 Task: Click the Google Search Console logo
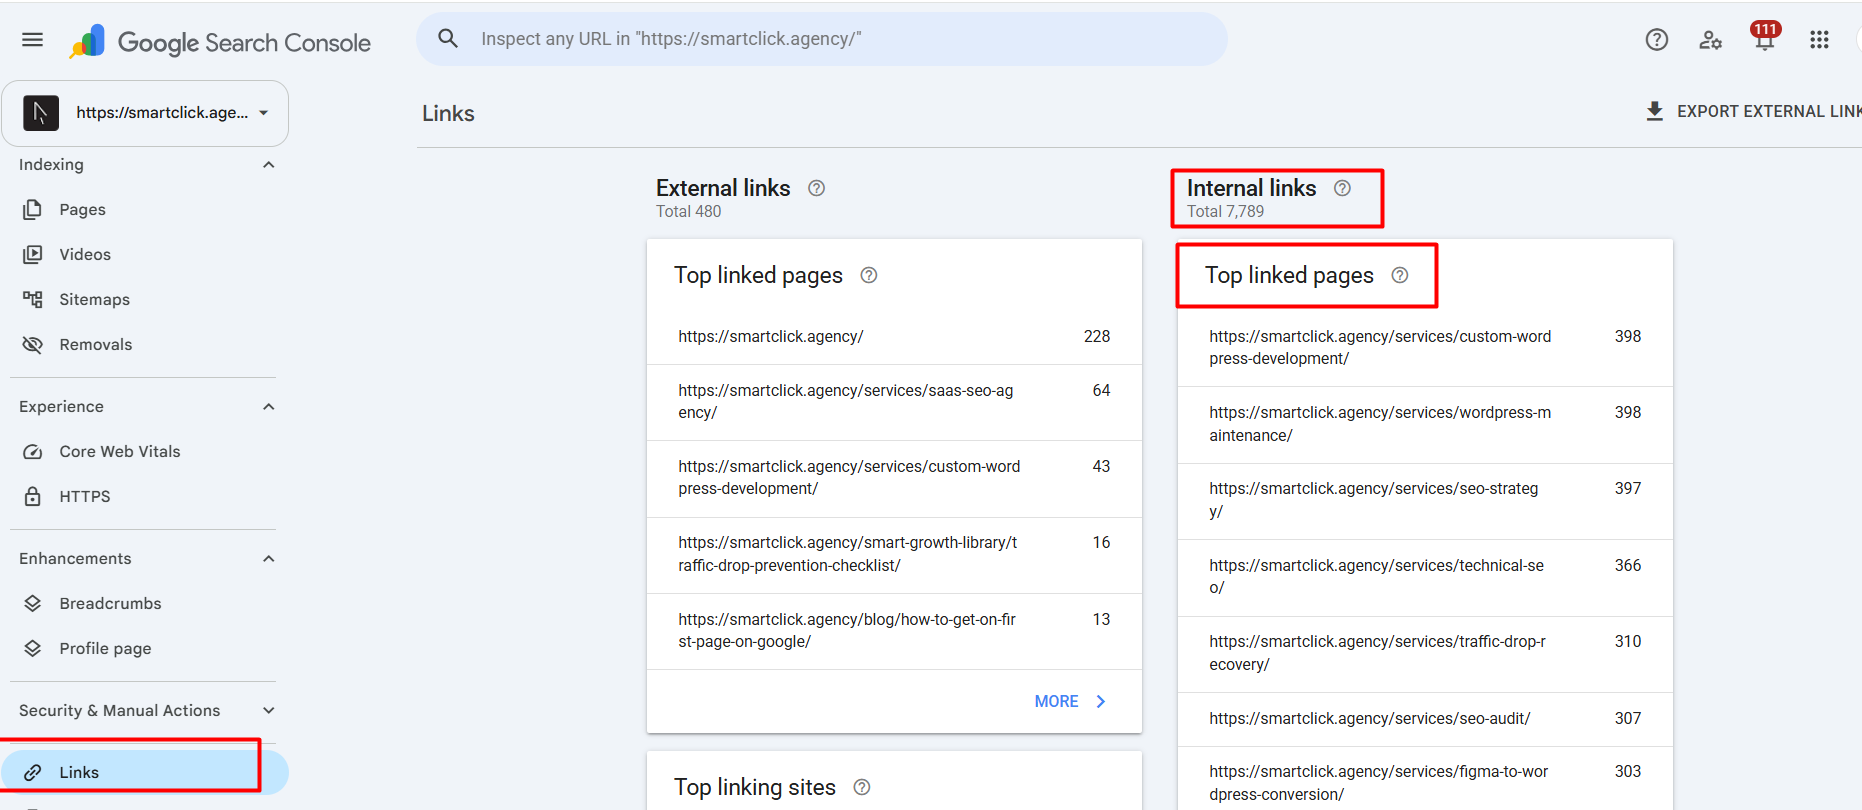[220, 42]
